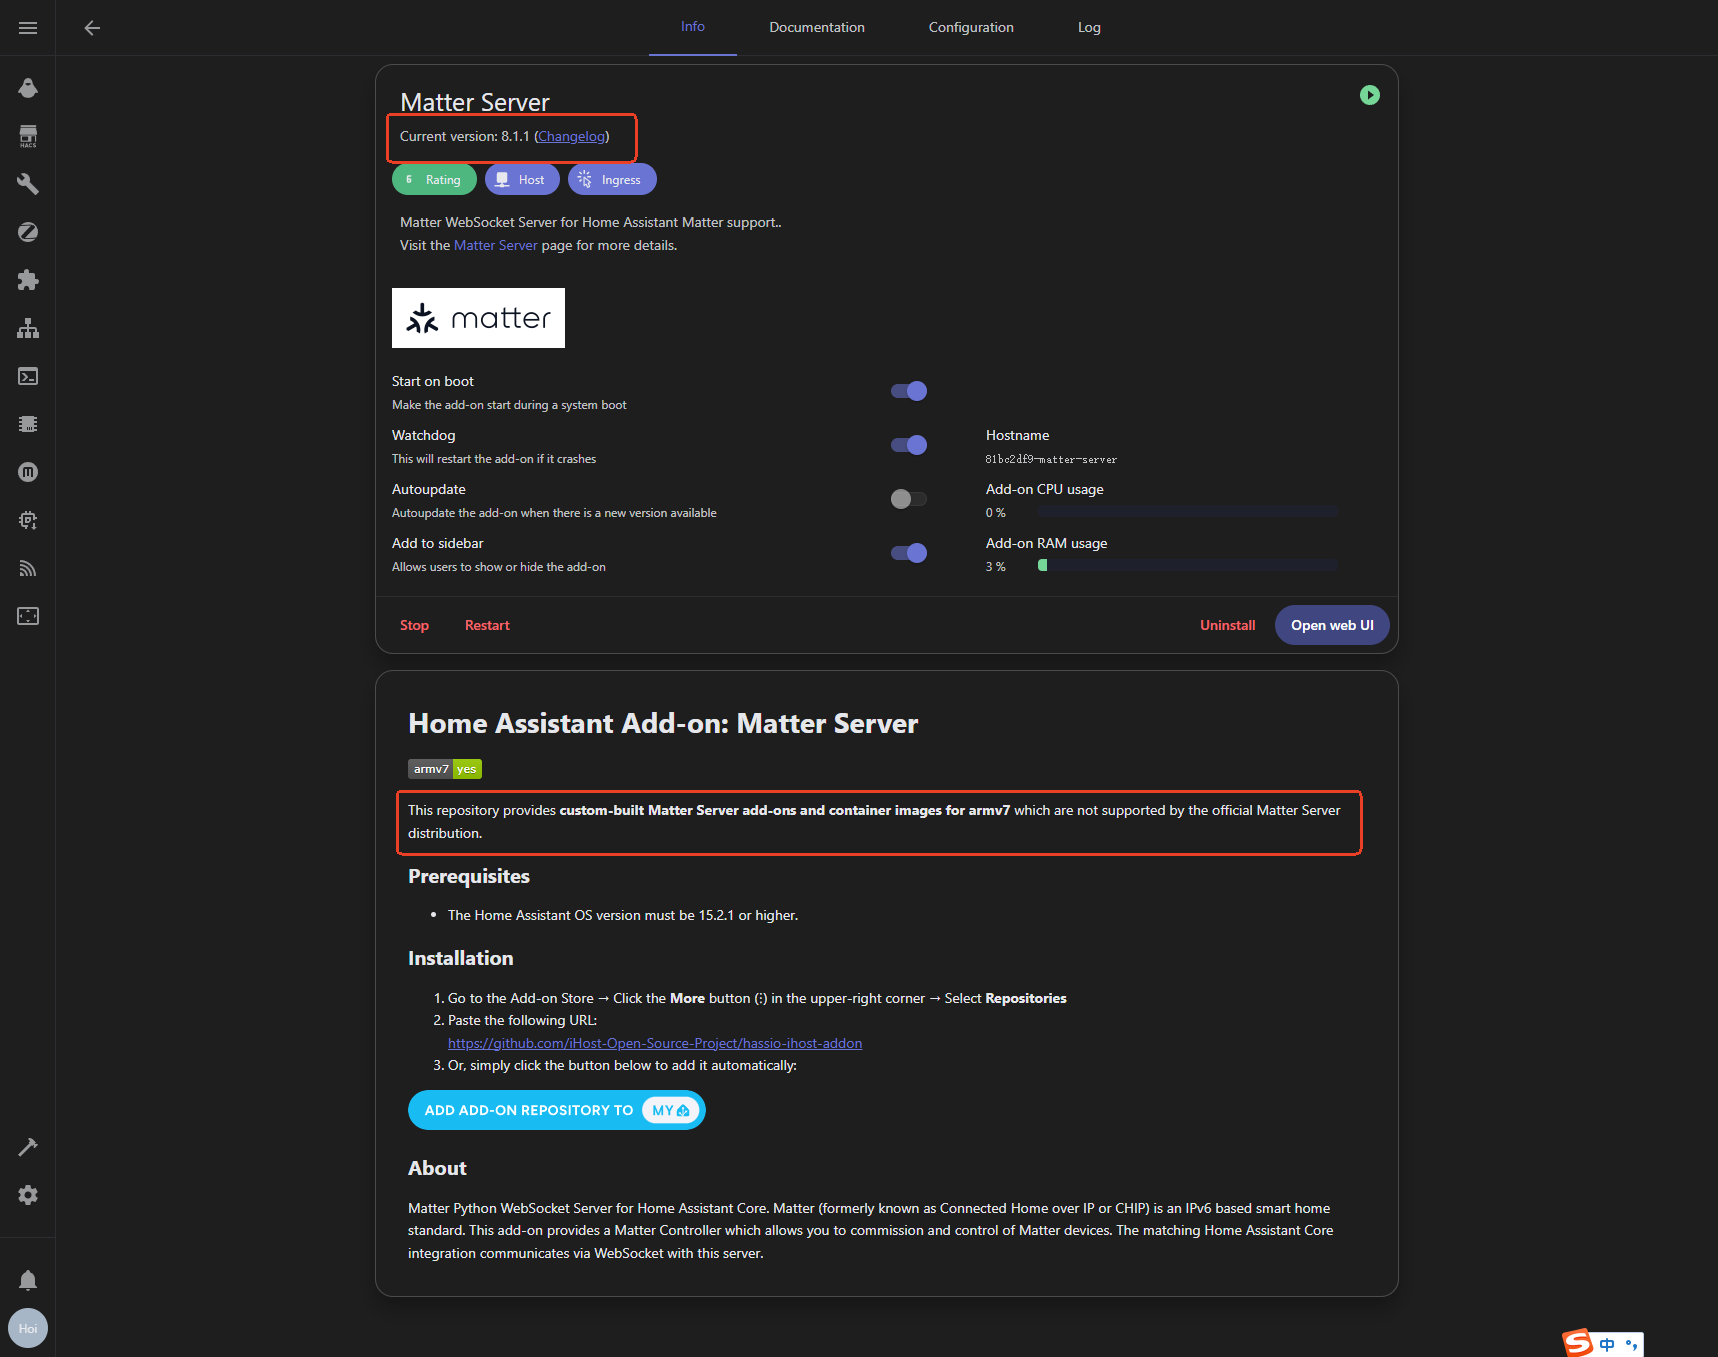Image resolution: width=1718 pixels, height=1357 pixels.
Task: Restart the Matter Server add-on
Action: pyautogui.click(x=487, y=625)
